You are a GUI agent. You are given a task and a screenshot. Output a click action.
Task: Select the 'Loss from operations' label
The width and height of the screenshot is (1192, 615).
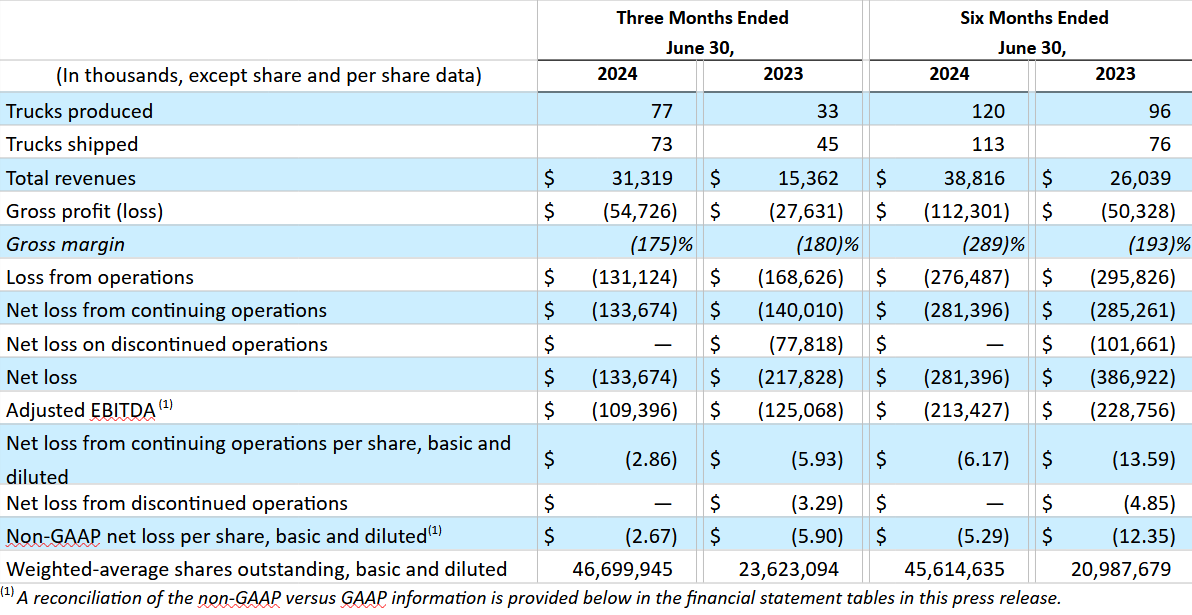click(x=100, y=277)
